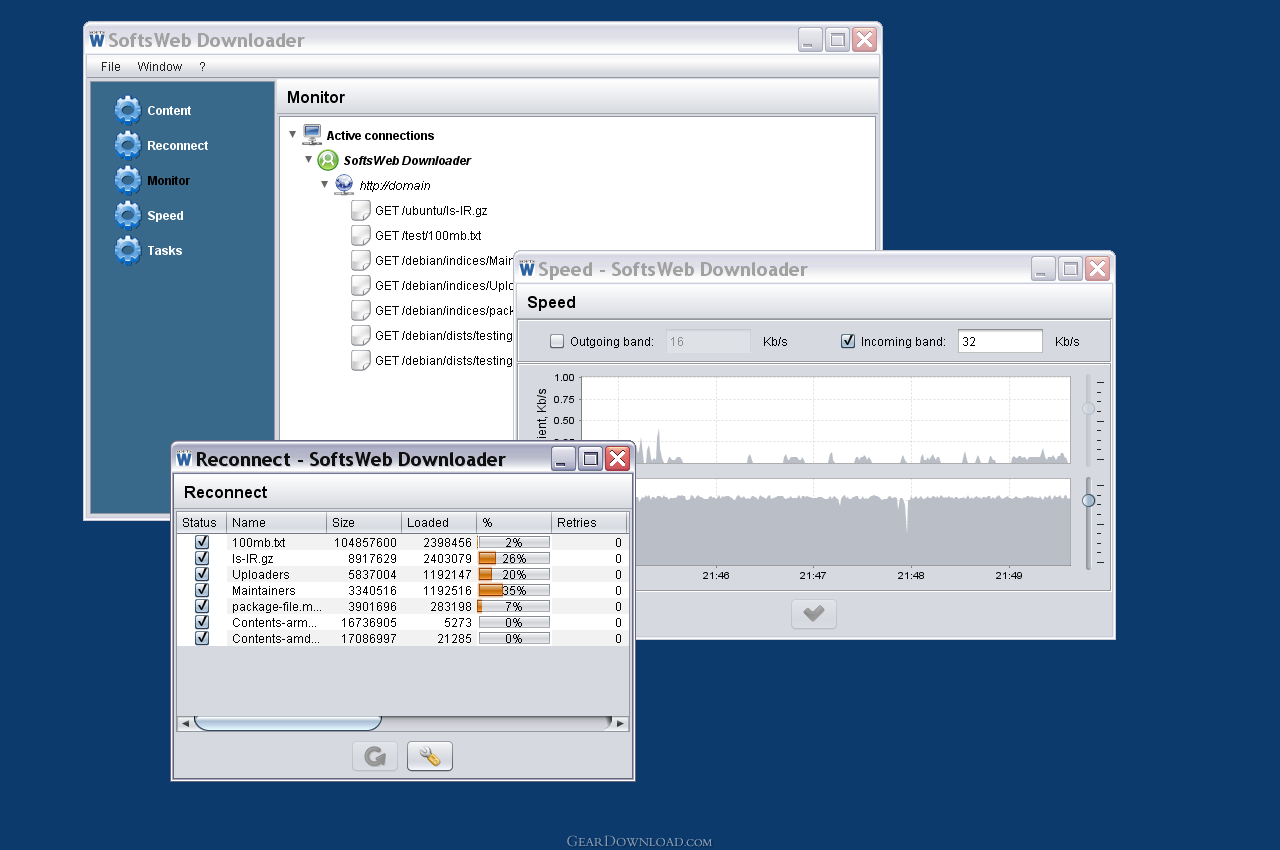Collapse the SoftsWeb Downloader tree node
The width and height of the screenshot is (1280, 850).
[x=308, y=159]
